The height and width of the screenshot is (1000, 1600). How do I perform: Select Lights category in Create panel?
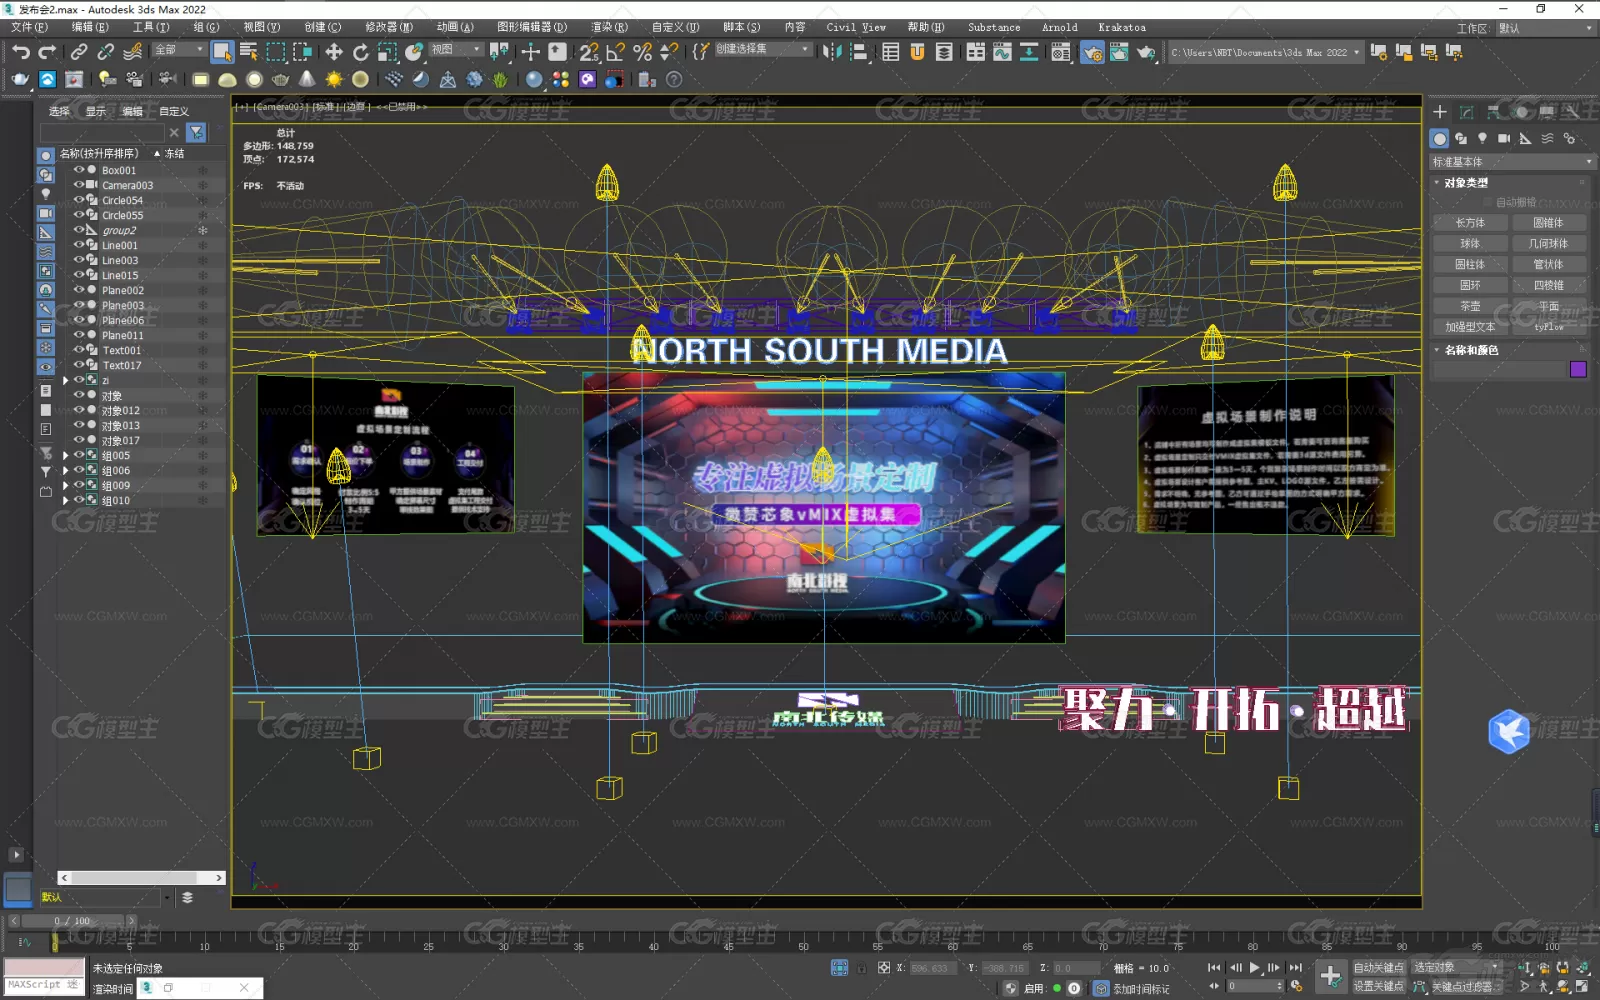1483,139
